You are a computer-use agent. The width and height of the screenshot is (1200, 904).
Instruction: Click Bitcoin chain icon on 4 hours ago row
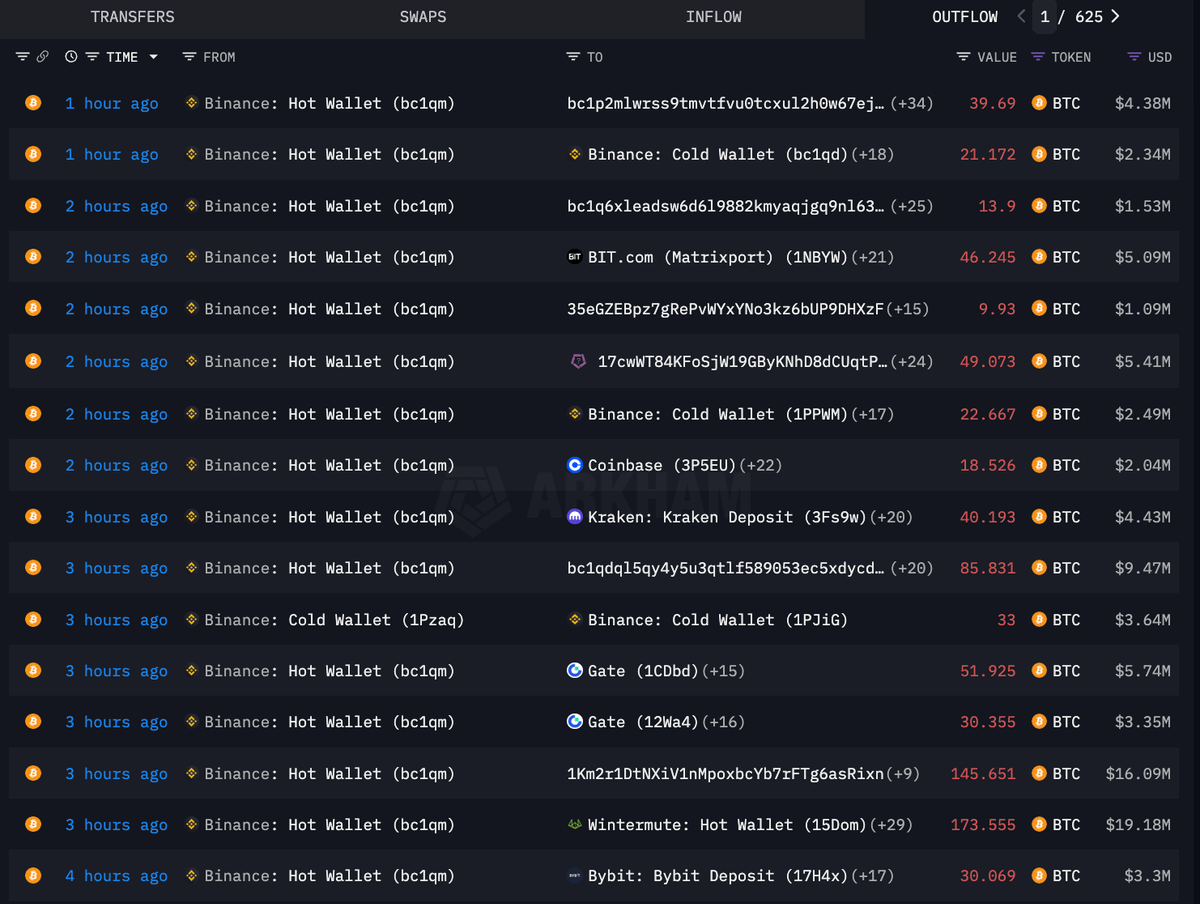(x=33, y=875)
